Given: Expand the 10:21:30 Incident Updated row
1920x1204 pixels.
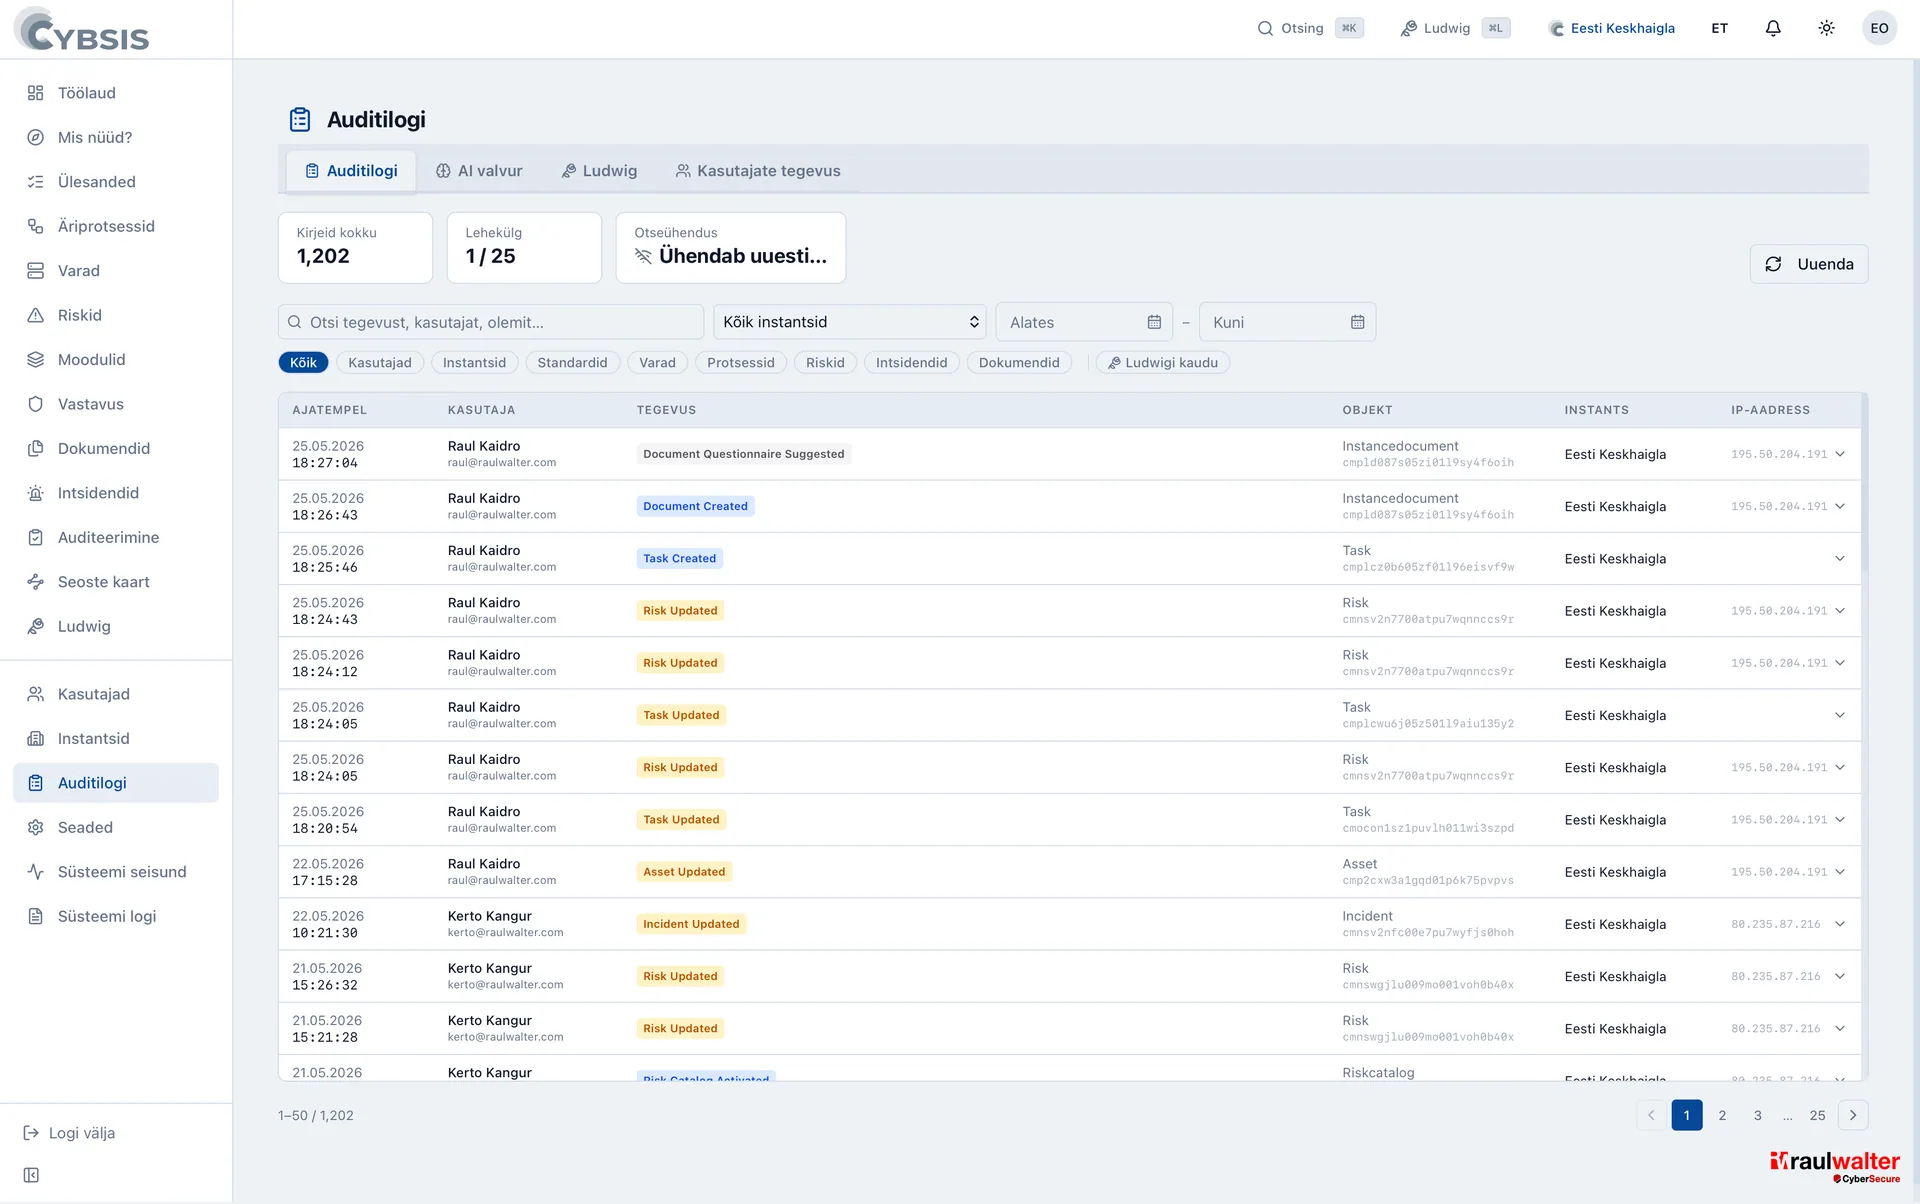Looking at the screenshot, I should click(1840, 924).
